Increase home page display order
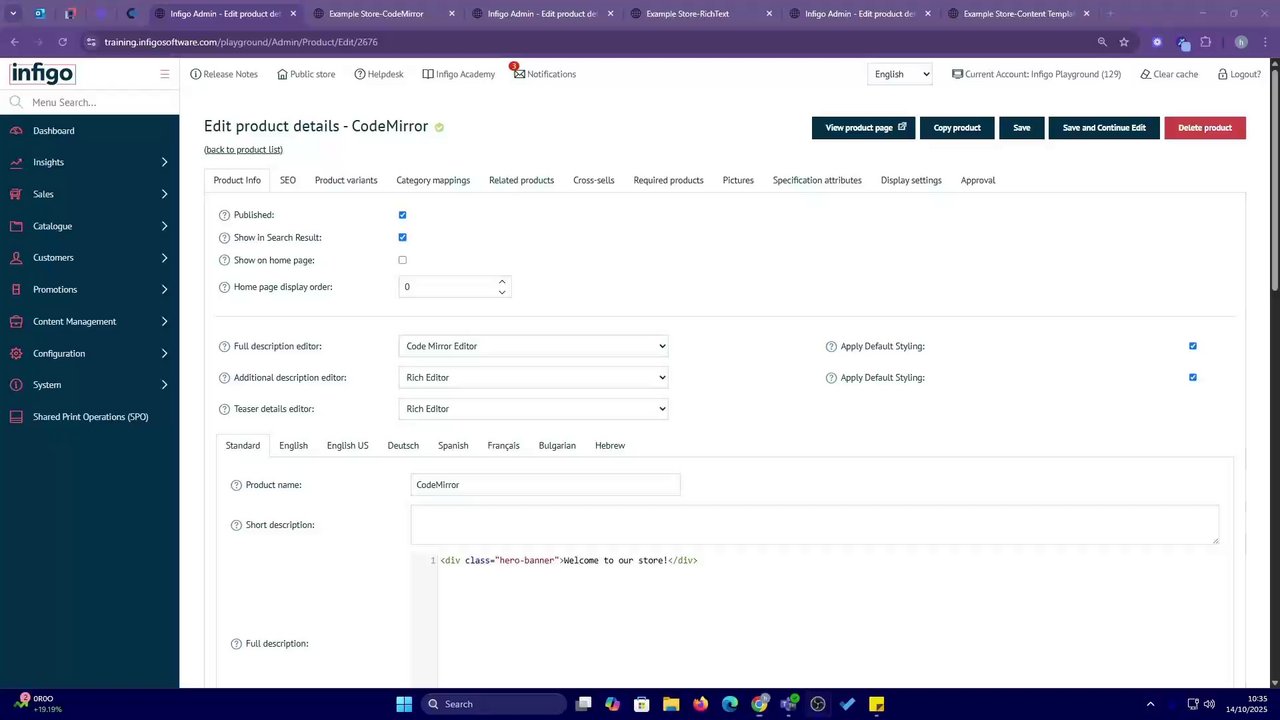Image resolution: width=1280 pixels, height=720 pixels. [502, 282]
